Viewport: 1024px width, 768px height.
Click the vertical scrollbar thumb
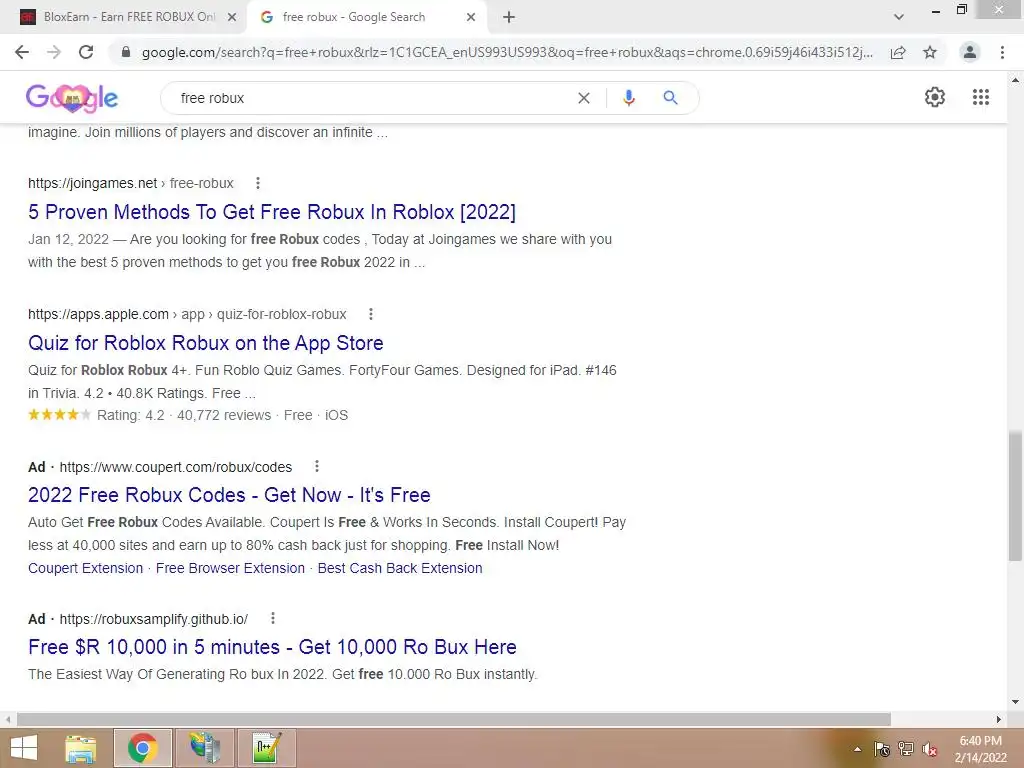1015,495
